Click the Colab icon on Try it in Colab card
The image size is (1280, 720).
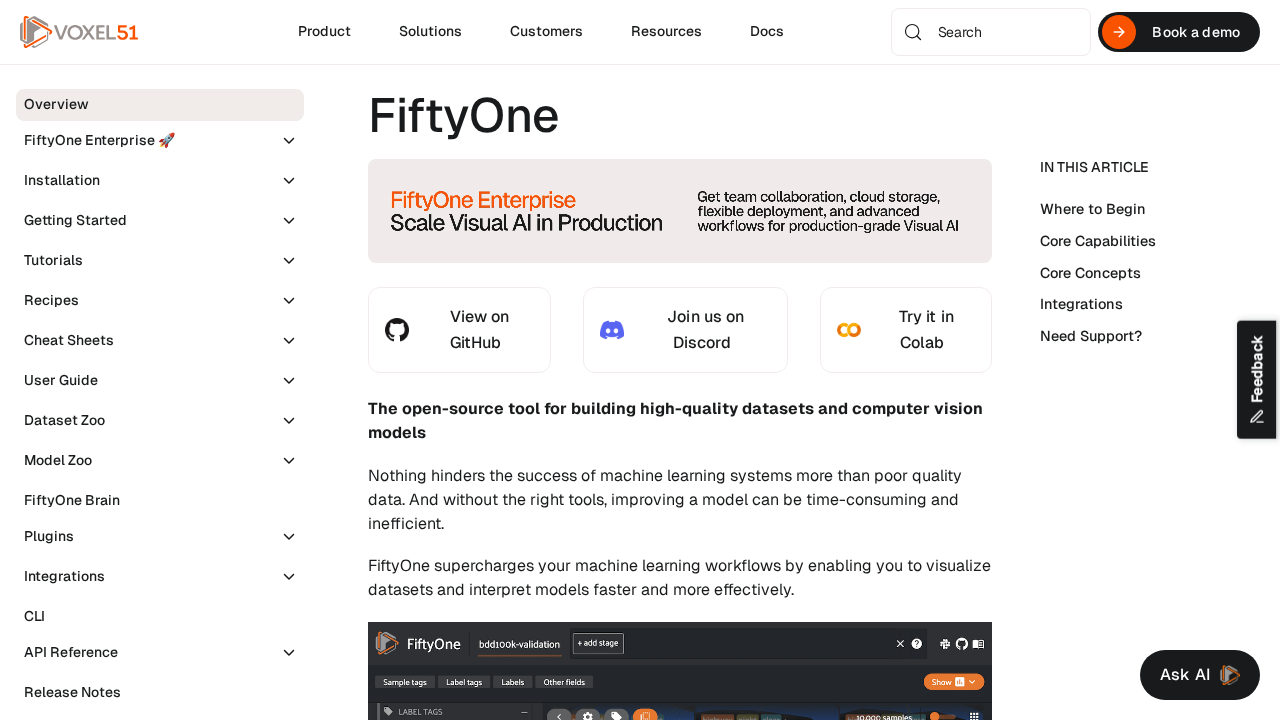click(x=848, y=330)
